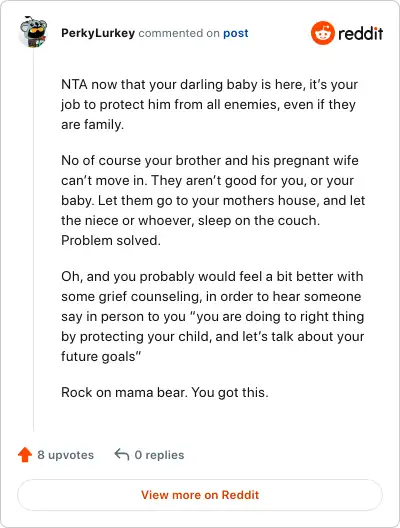
Task: Click the reply arrow icon
Action: (x=122, y=454)
